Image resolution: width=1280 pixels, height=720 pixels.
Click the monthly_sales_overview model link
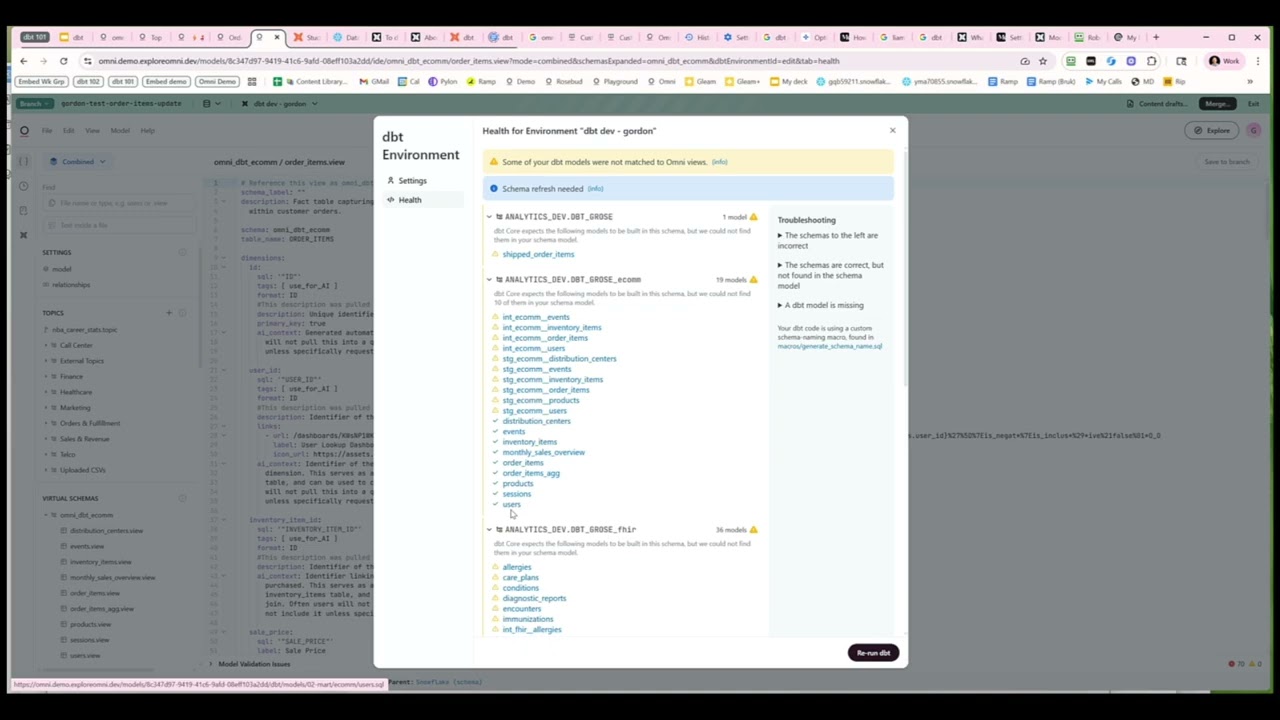coord(543,452)
